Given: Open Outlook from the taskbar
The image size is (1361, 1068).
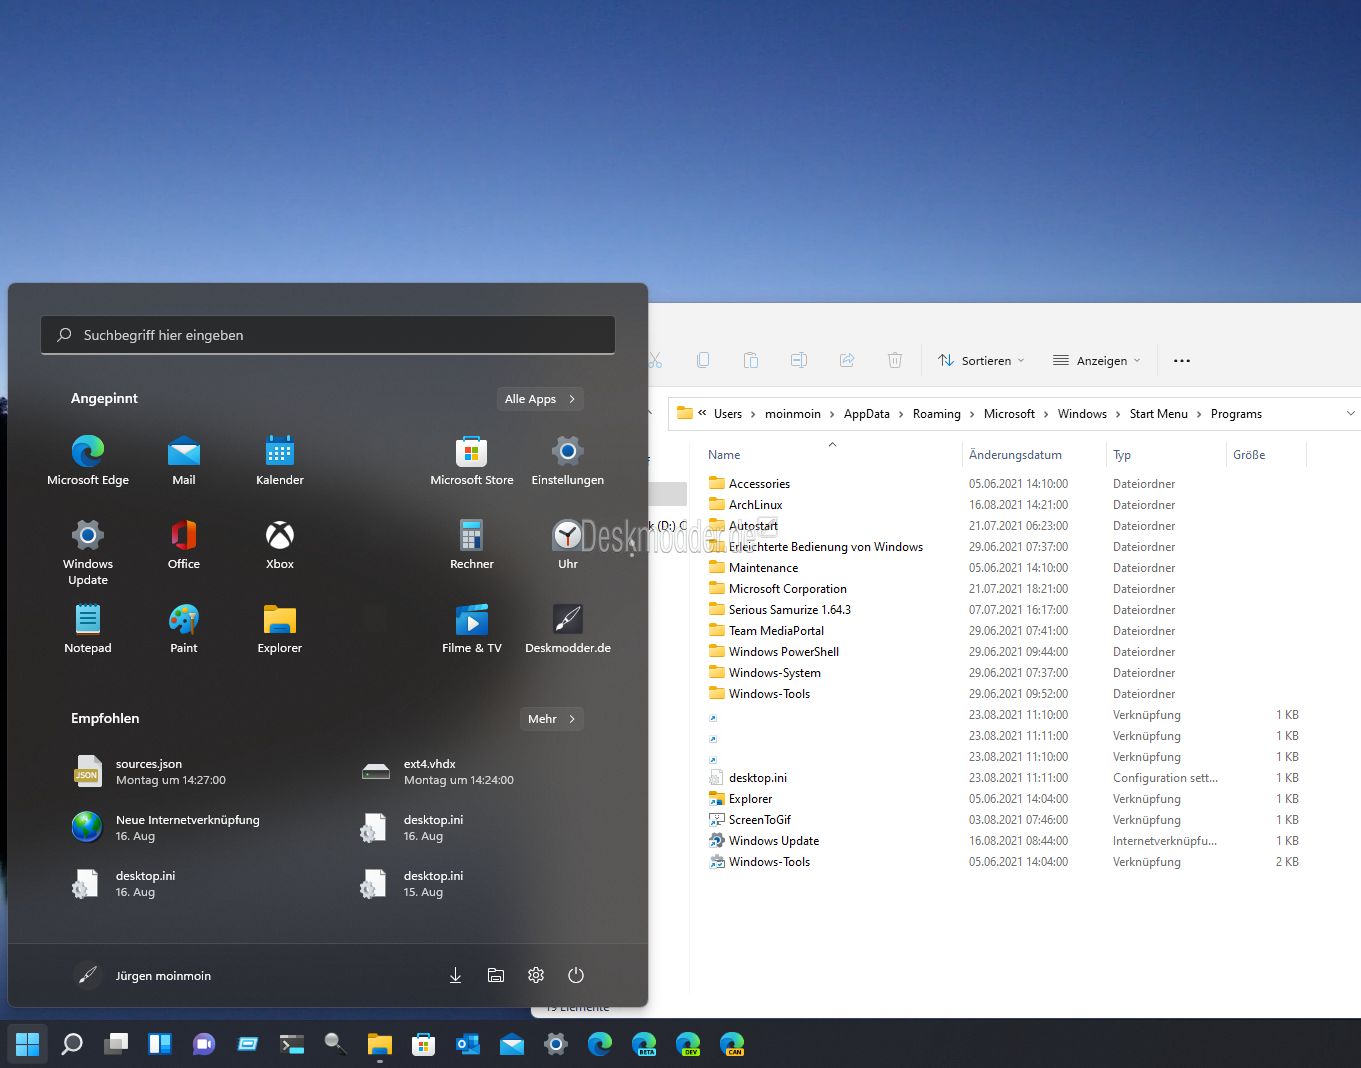Looking at the screenshot, I should (x=468, y=1044).
